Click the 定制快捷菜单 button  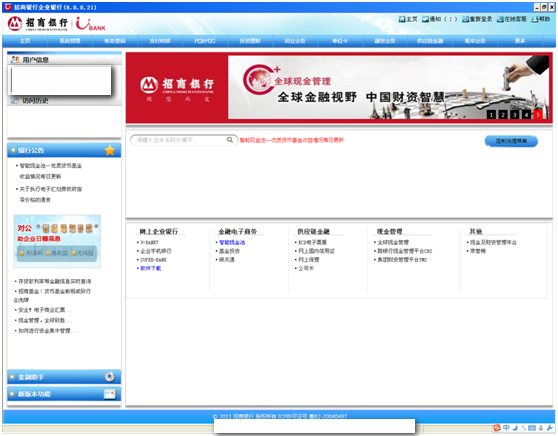pos(511,141)
